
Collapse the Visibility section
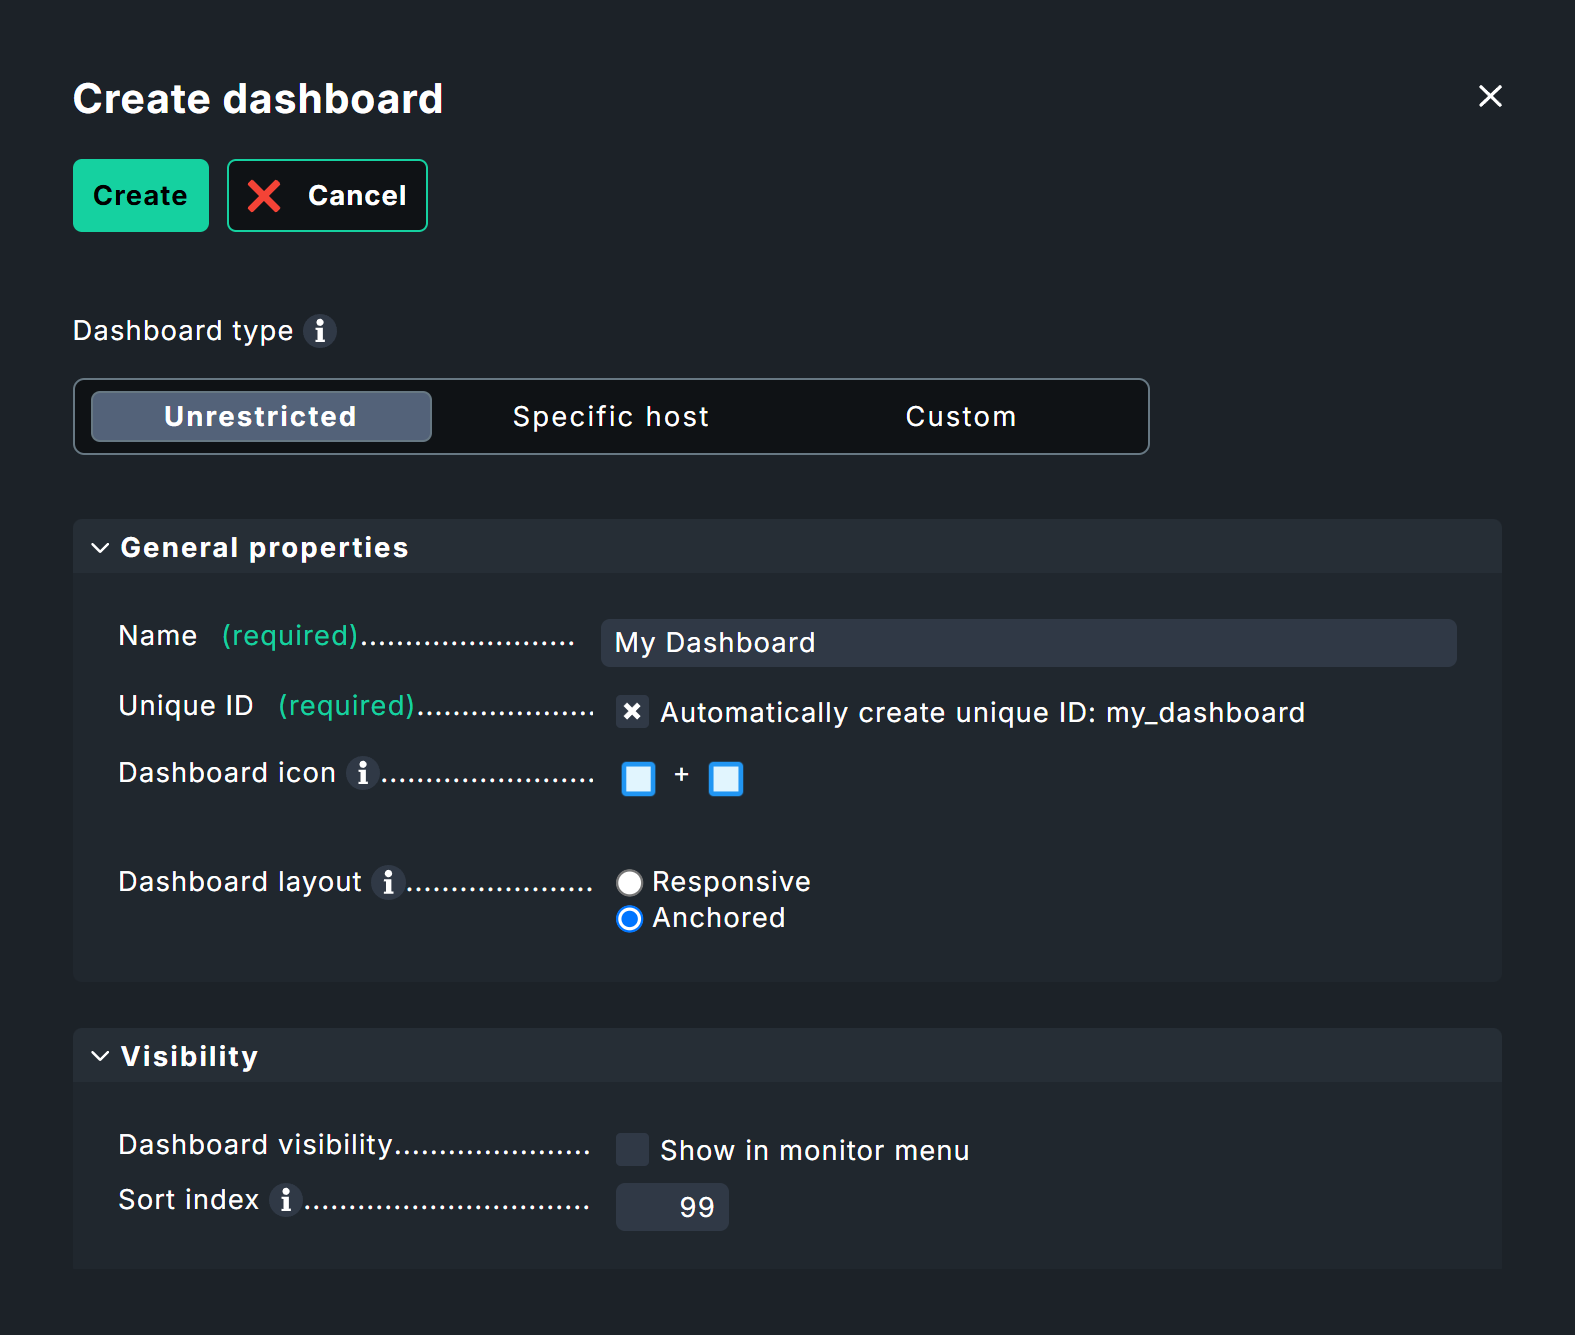pos(100,1057)
